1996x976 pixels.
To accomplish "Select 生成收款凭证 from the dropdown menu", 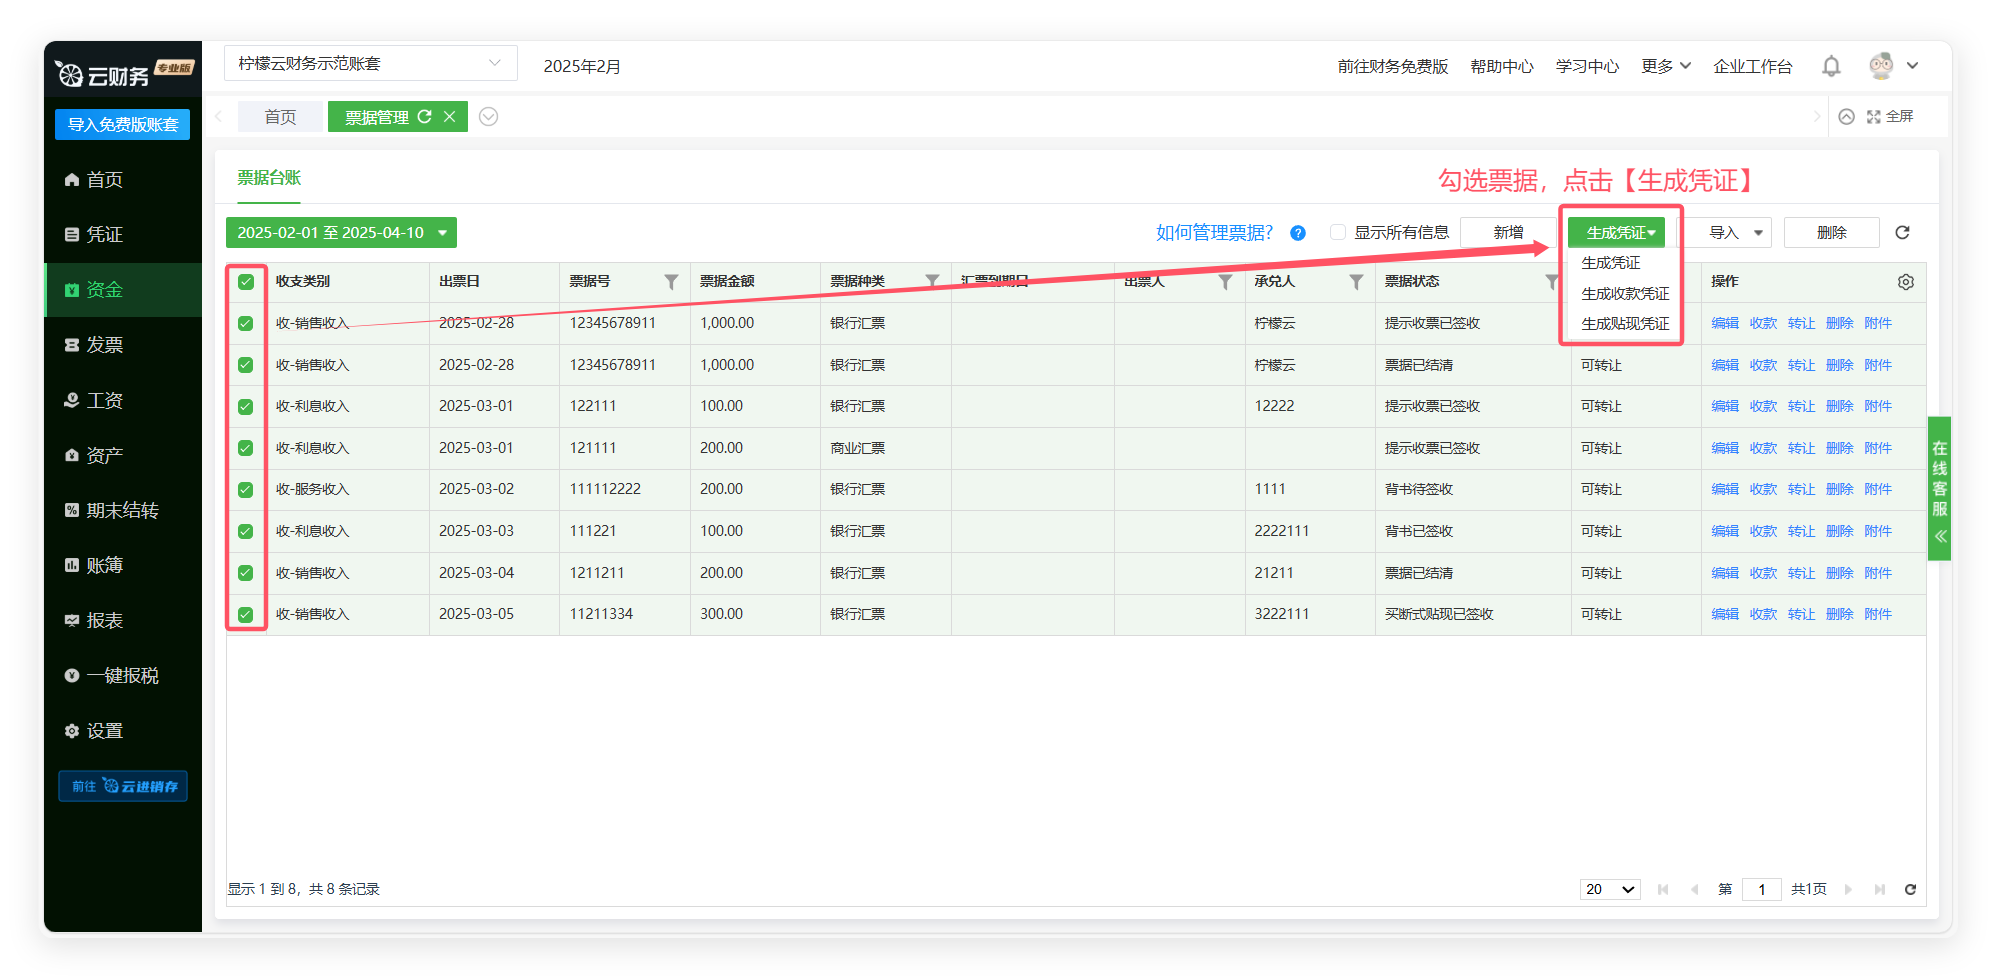I will click(x=1624, y=294).
